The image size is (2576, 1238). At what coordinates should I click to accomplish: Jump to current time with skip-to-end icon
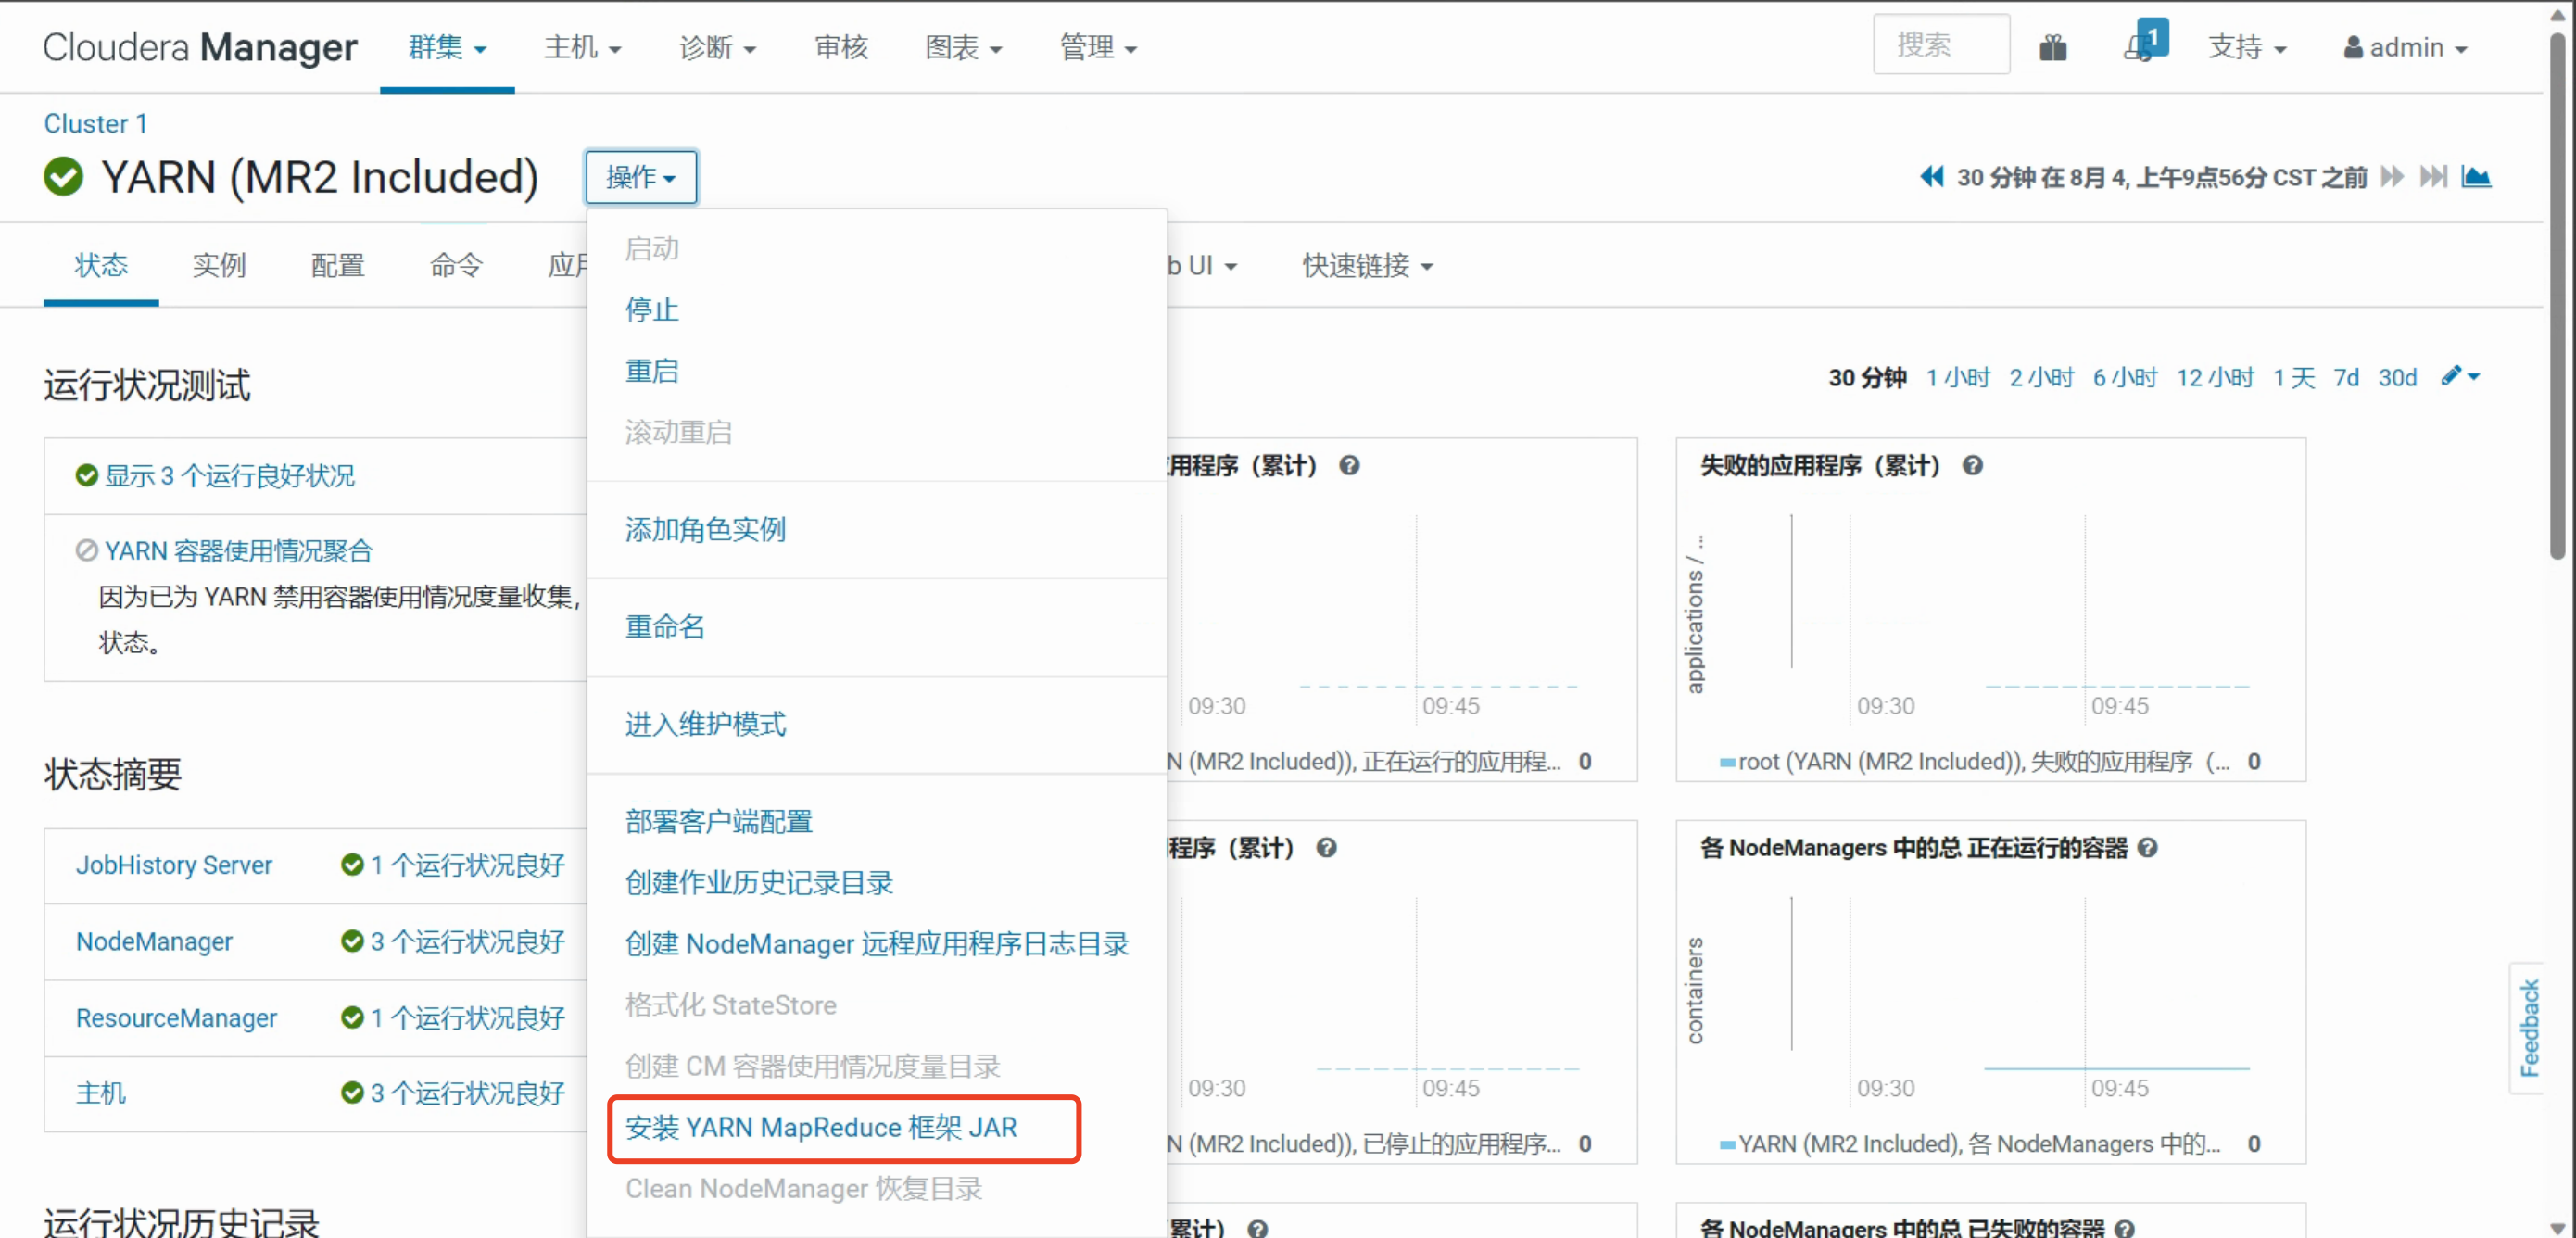tap(2433, 177)
